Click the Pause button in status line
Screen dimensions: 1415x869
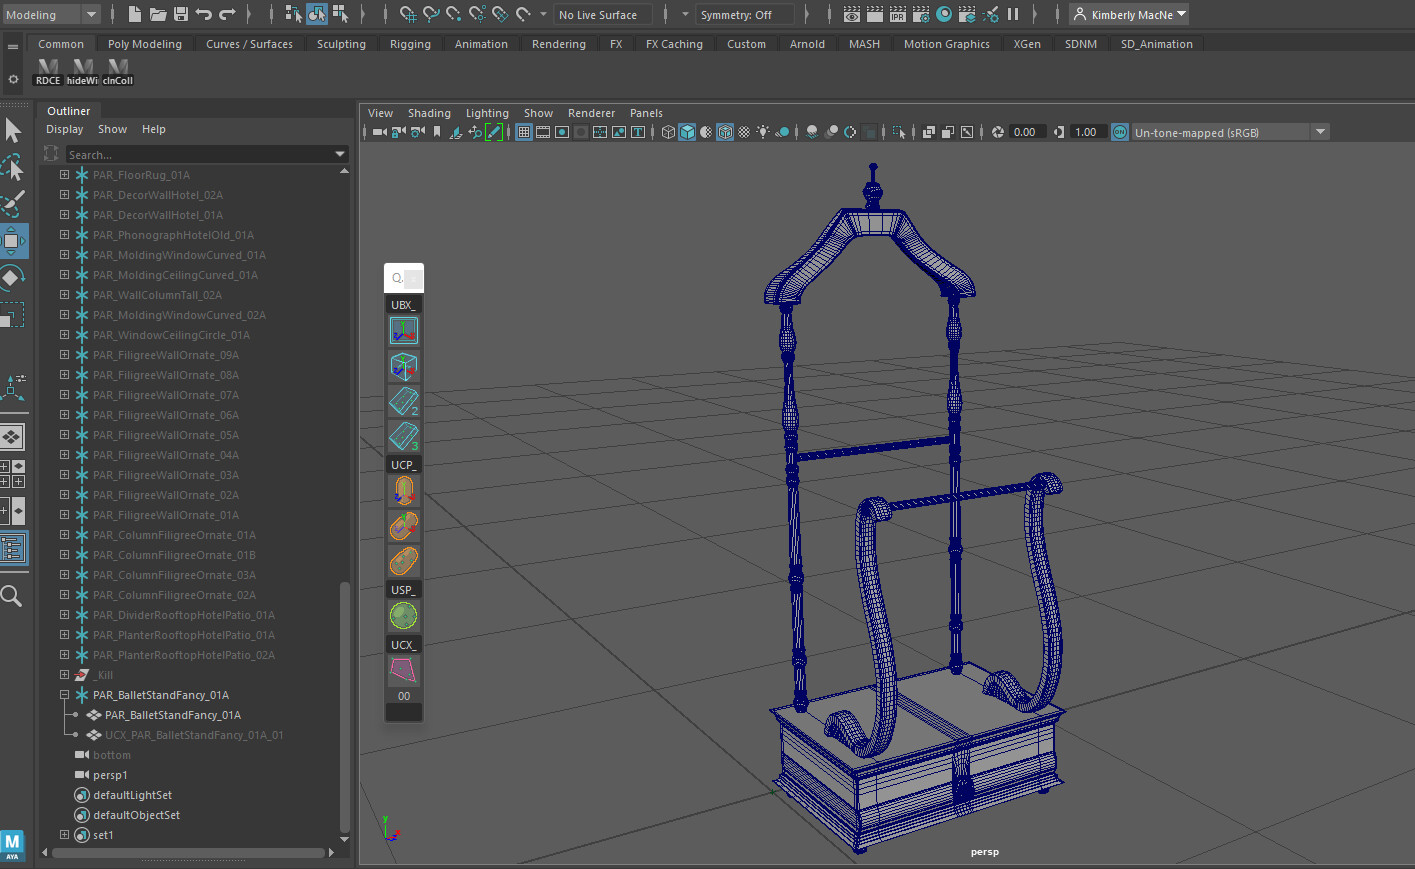[x=1013, y=14]
